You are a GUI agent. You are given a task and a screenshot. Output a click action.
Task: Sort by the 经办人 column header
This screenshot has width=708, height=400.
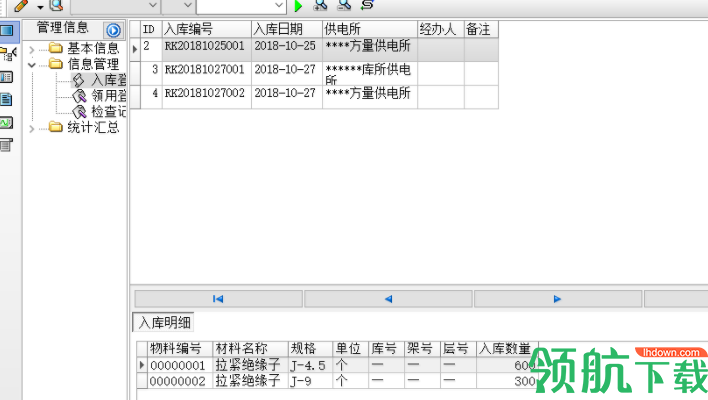point(441,29)
